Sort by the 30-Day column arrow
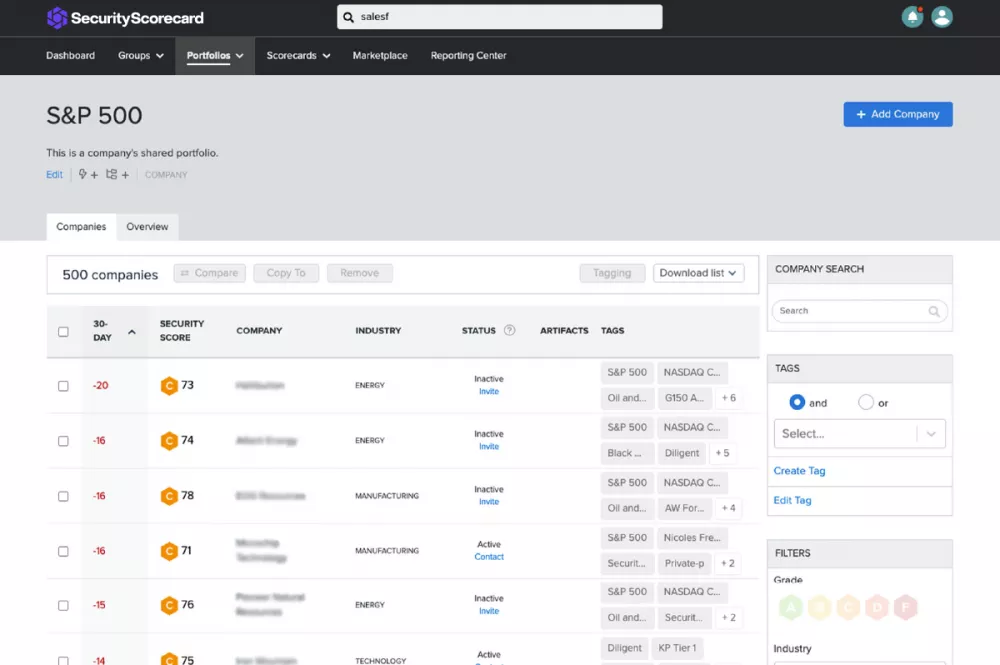 (x=132, y=332)
